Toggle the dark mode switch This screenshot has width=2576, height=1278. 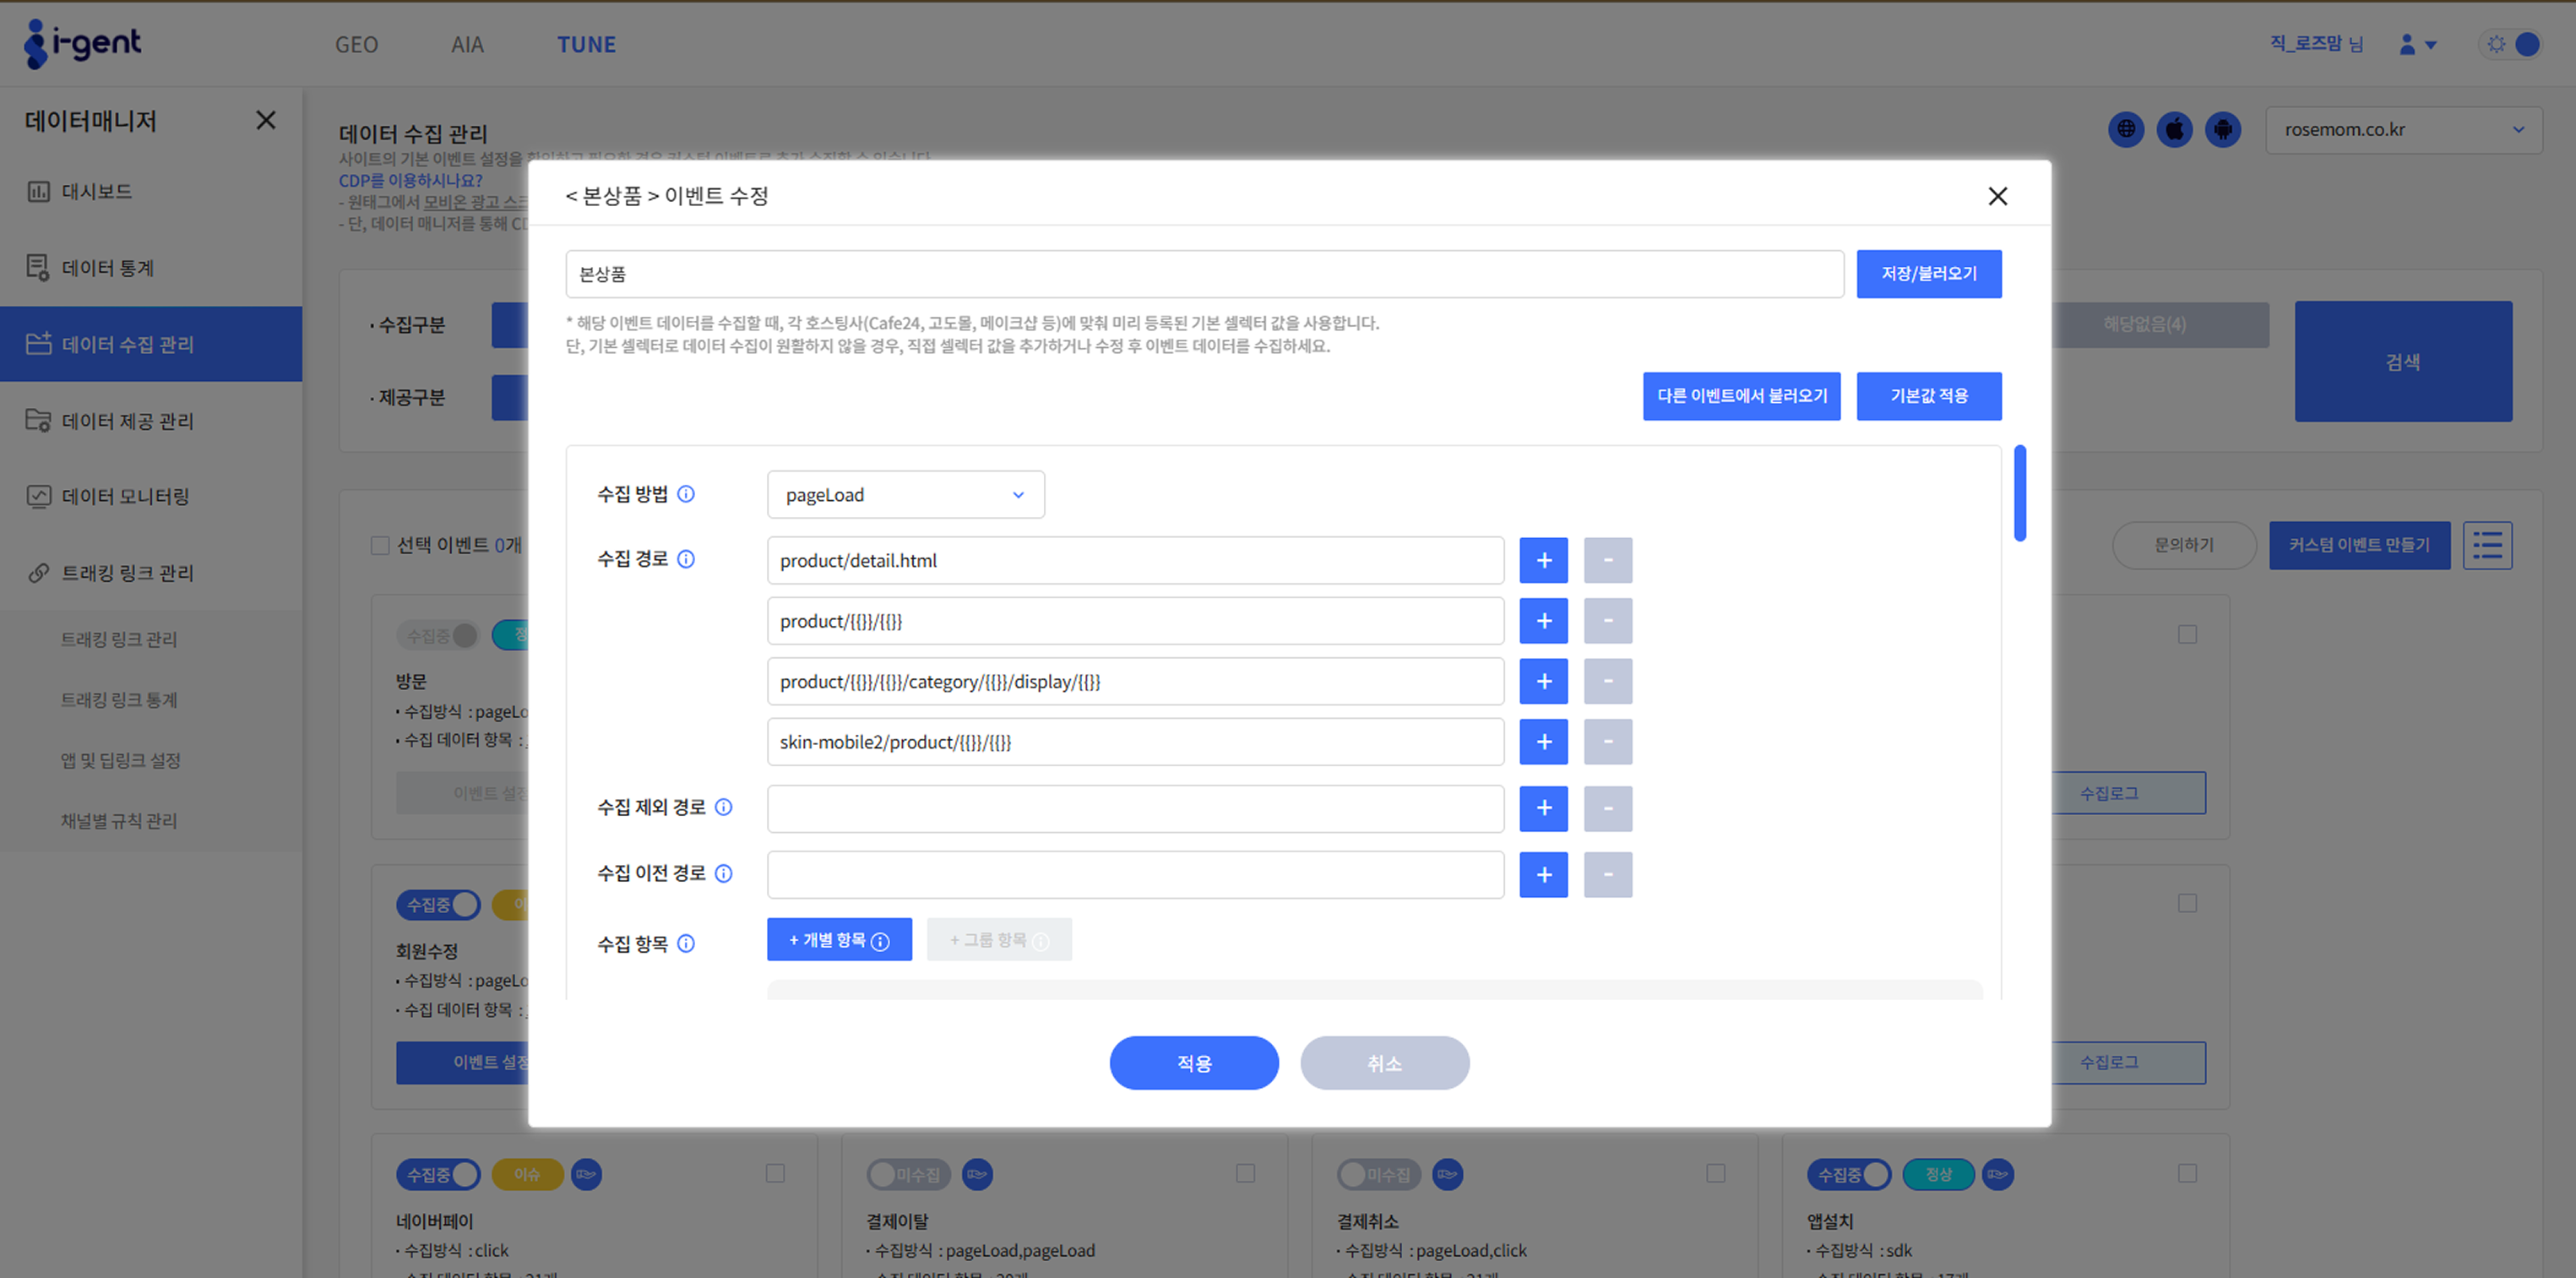point(2511,44)
